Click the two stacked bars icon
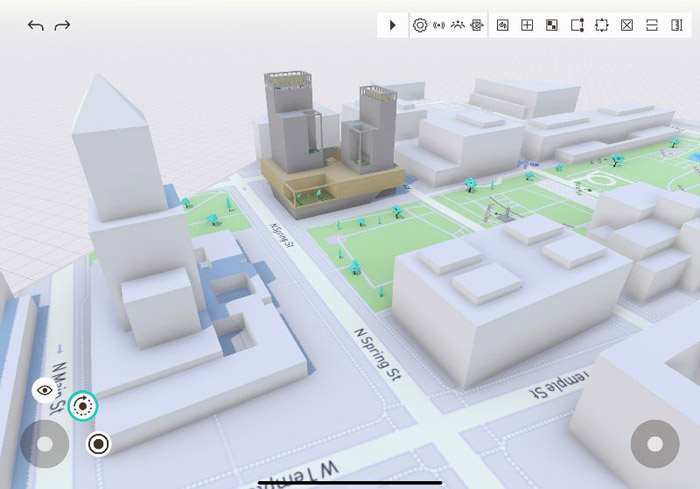The image size is (700, 489). coord(652,25)
